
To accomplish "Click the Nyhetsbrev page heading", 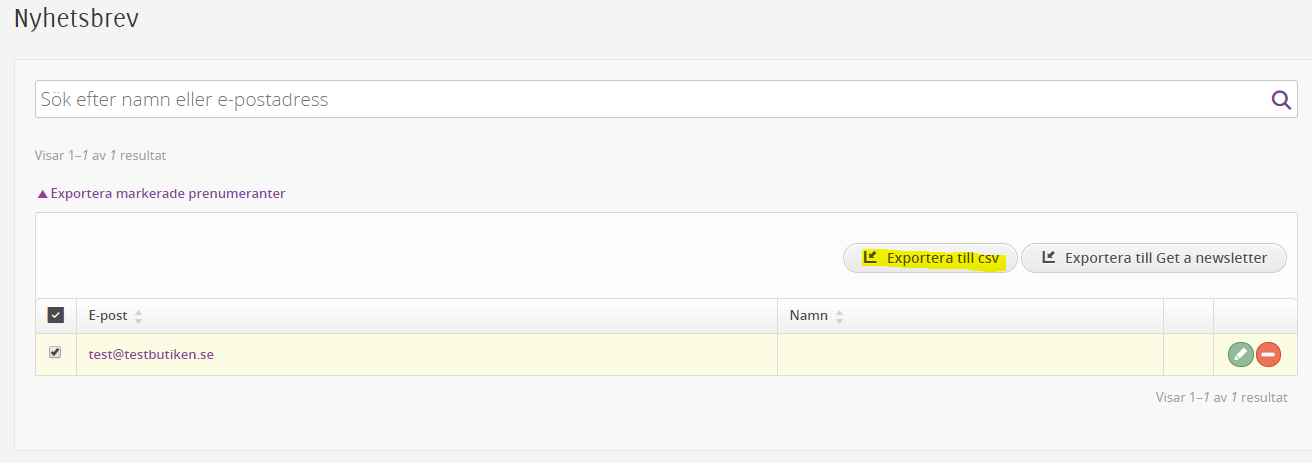I will pos(76,19).
